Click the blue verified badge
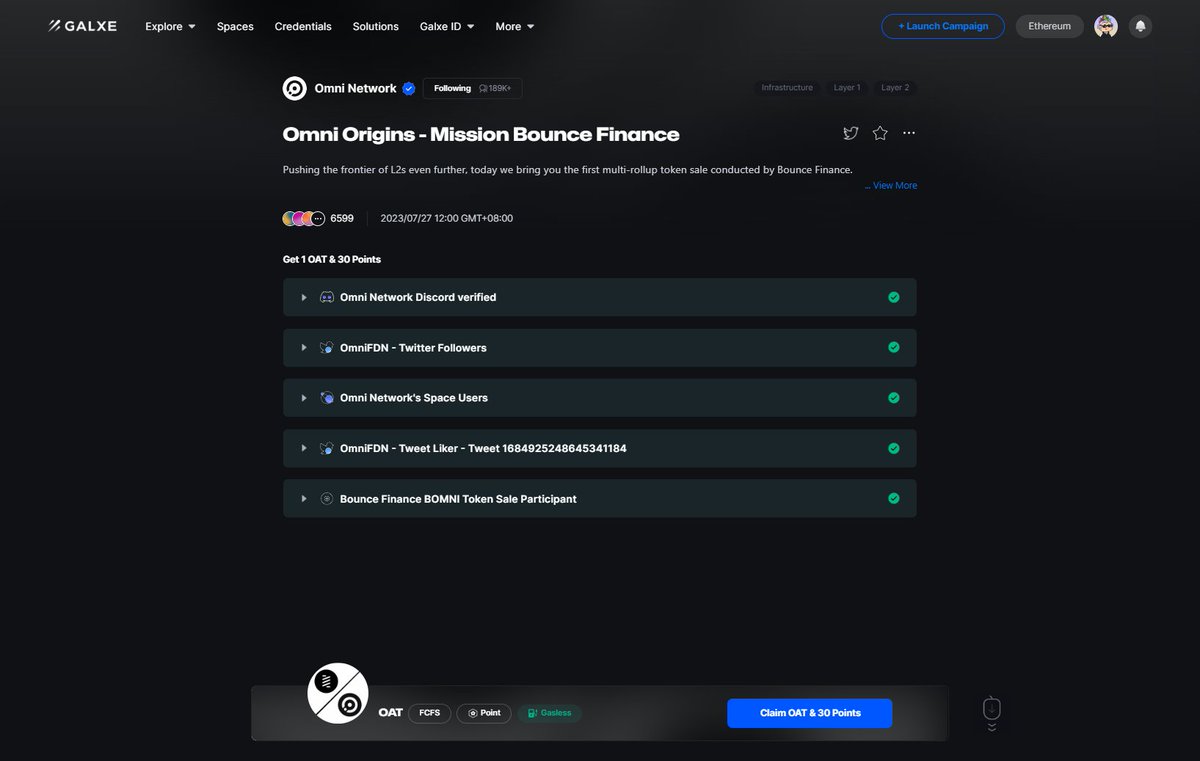 [x=409, y=88]
